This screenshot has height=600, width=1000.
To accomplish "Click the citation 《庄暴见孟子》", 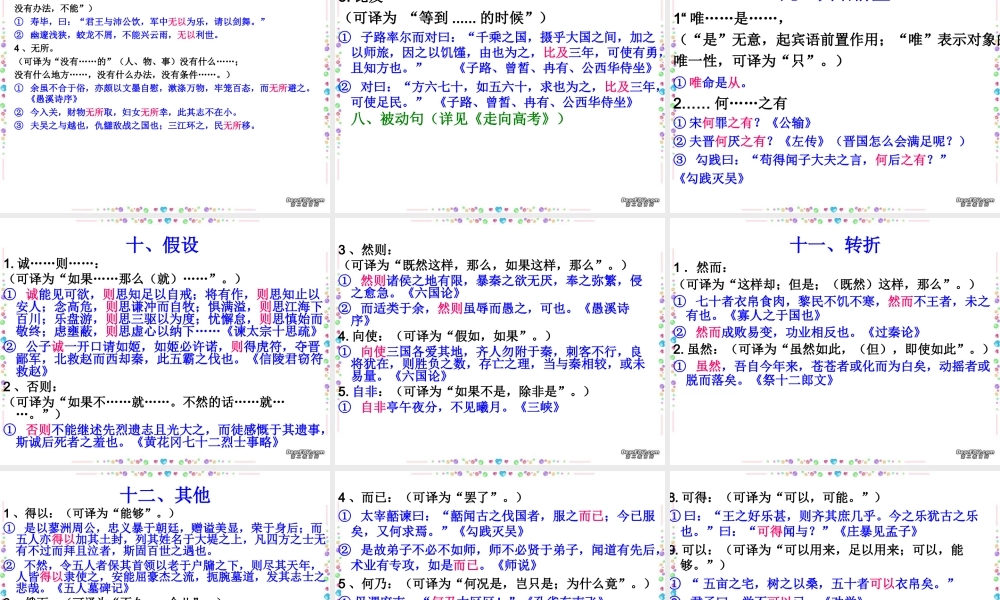I will pos(879,531).
